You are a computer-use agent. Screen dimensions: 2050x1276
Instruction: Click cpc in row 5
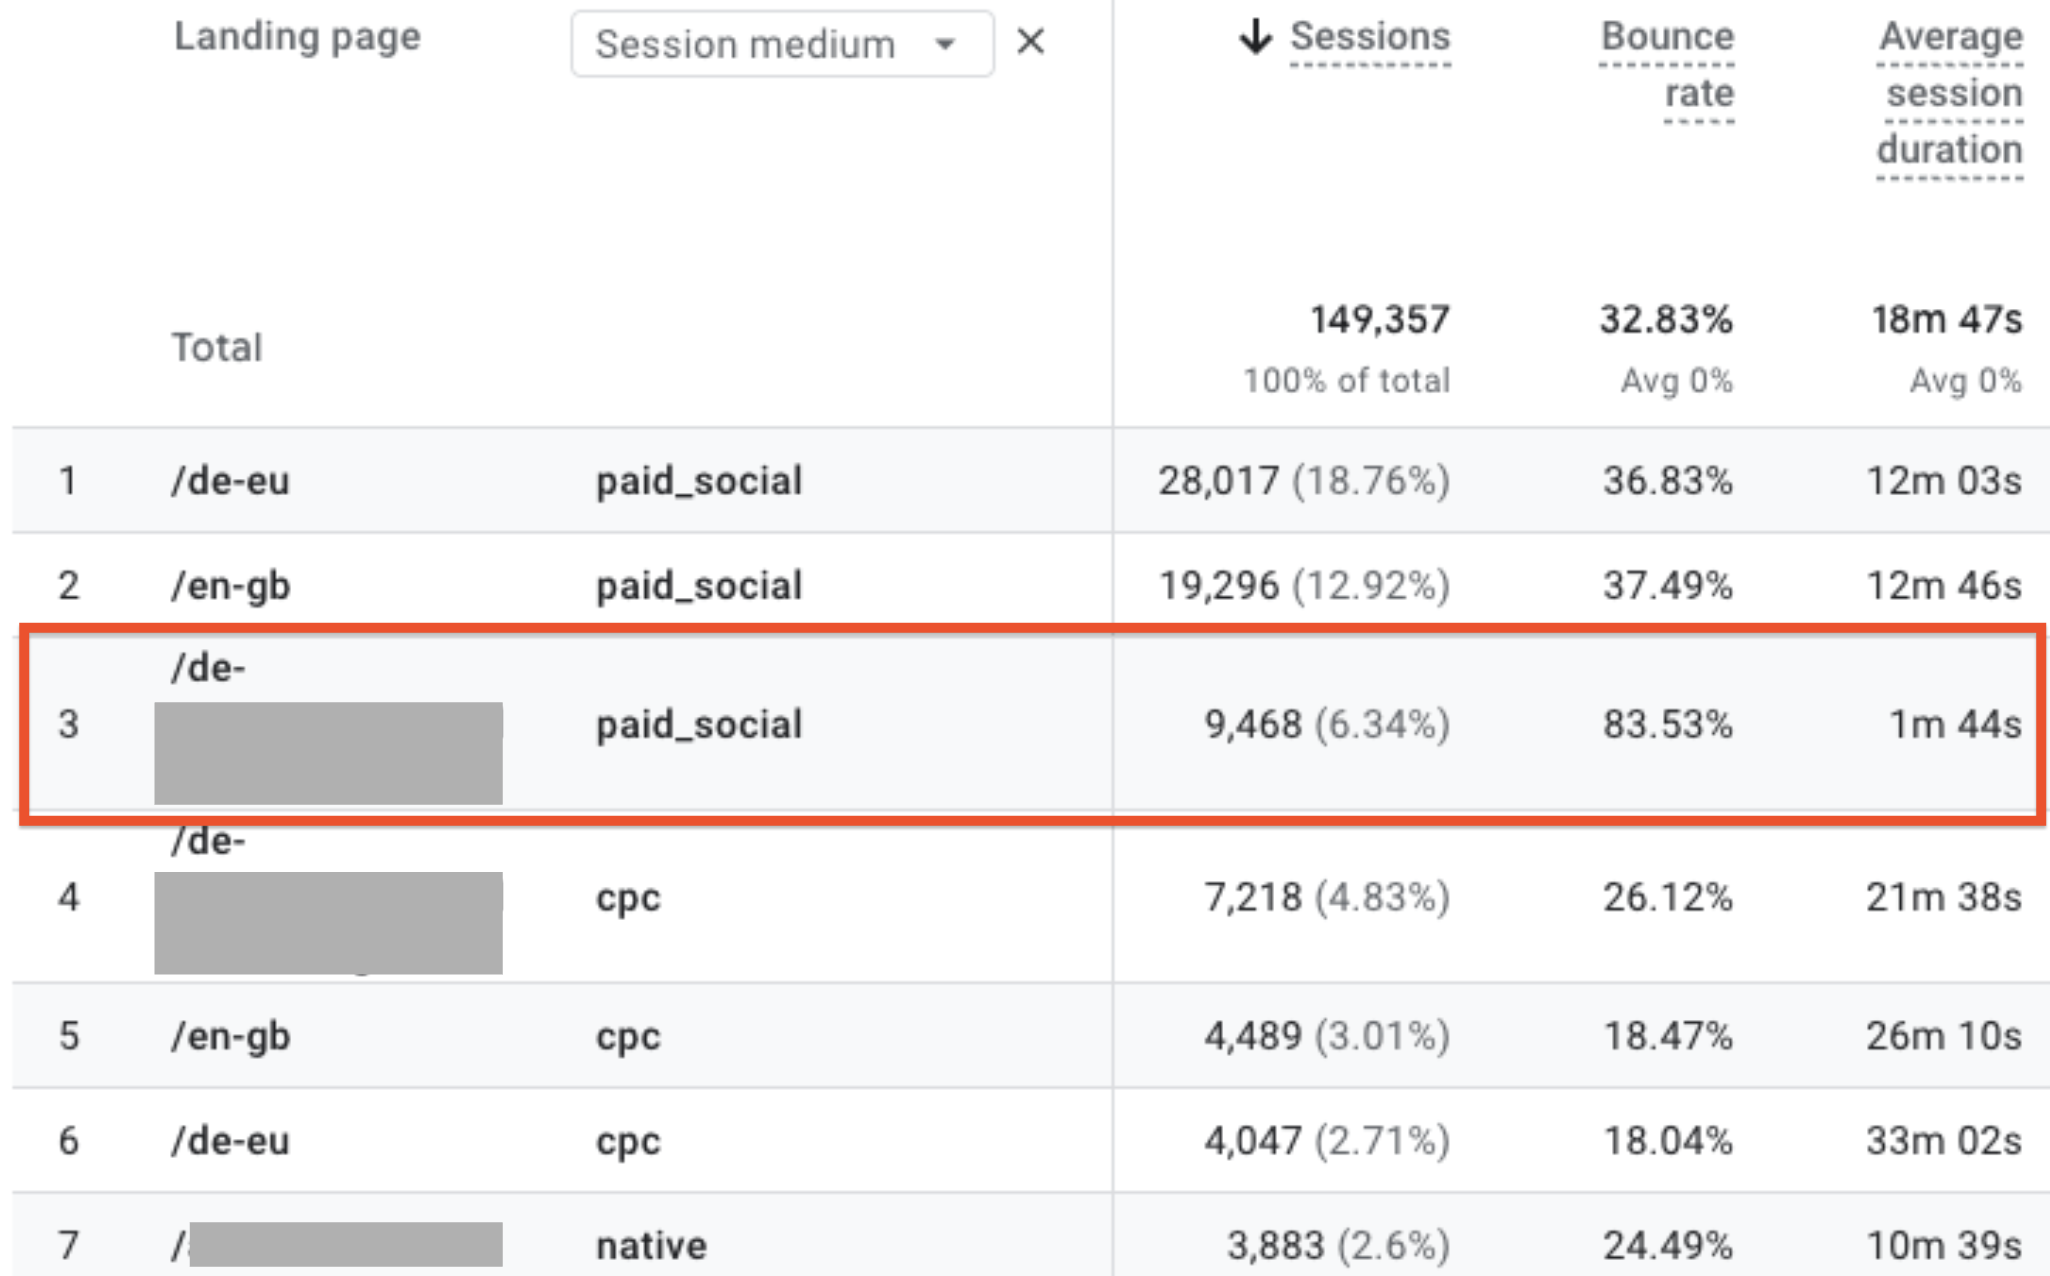[628, 1037]
